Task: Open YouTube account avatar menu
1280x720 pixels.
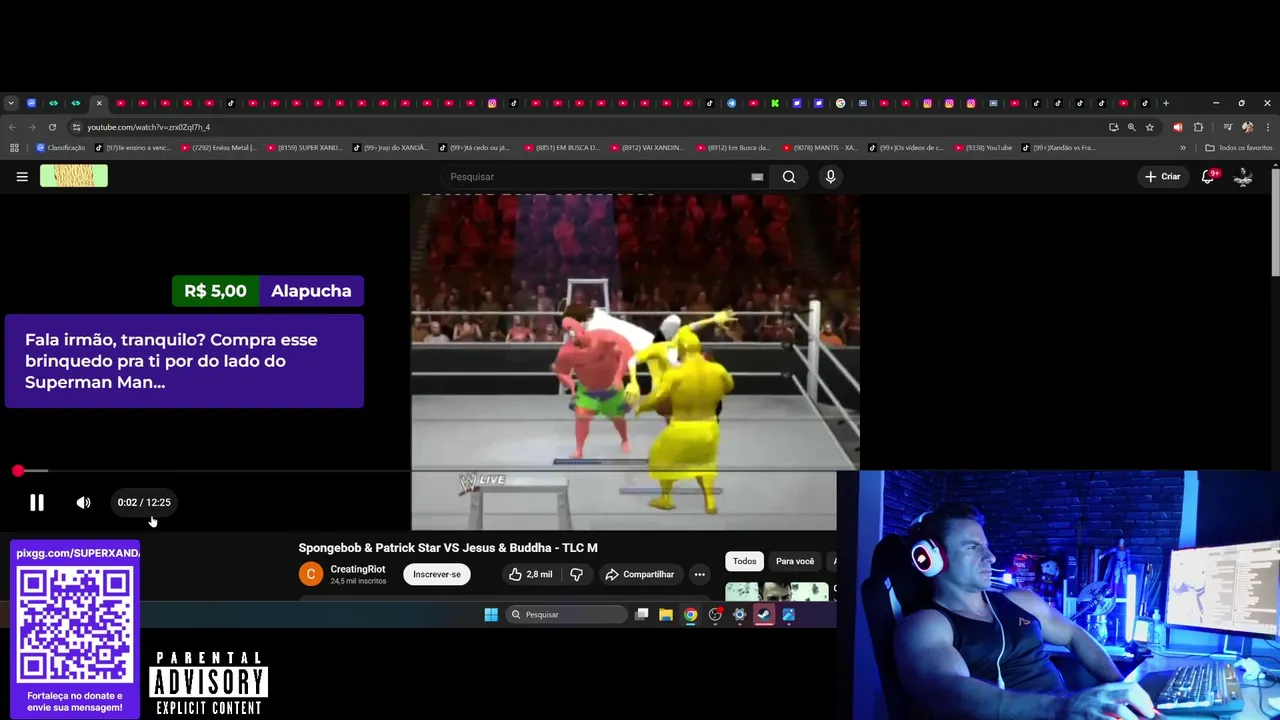Action: pos(1243,177)
